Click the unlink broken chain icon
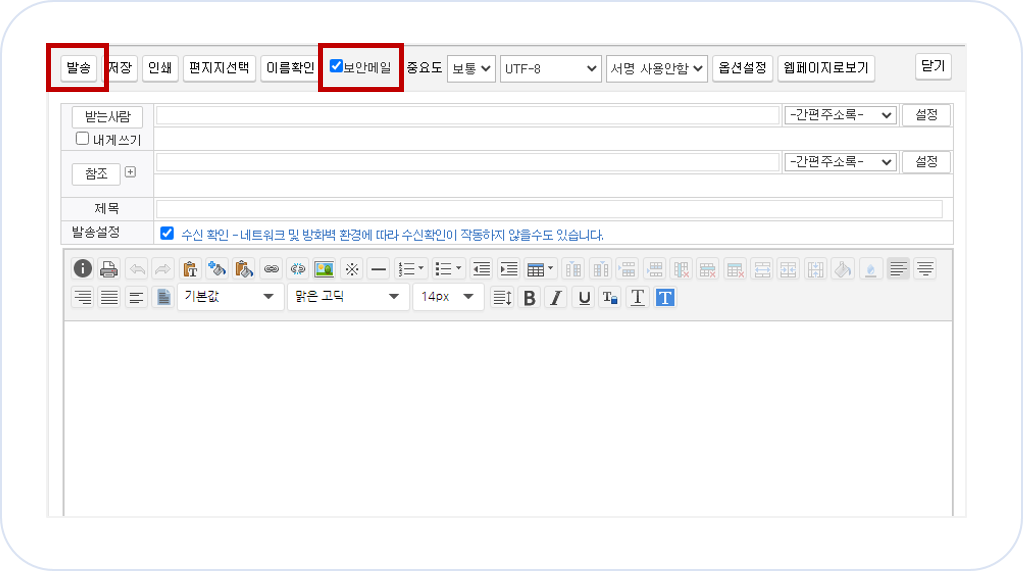1023x571 pixels. point(298,269)
